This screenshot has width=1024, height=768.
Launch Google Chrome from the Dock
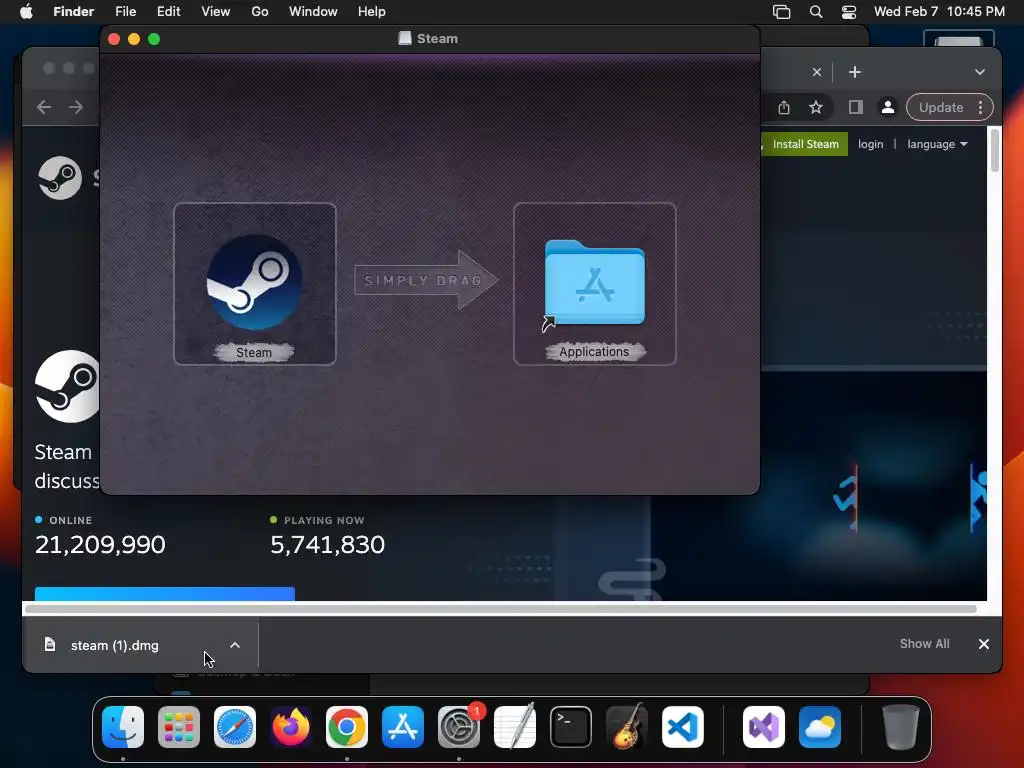[347, 726]
